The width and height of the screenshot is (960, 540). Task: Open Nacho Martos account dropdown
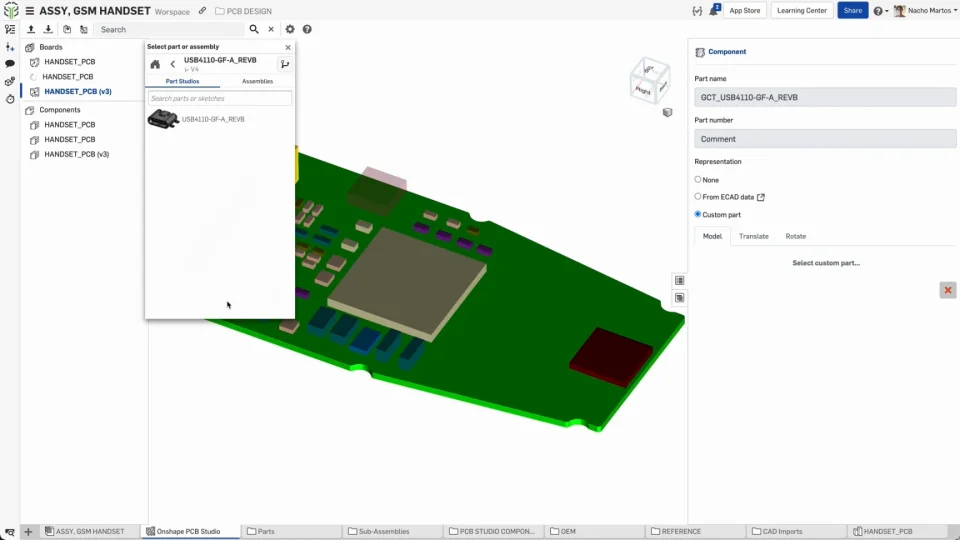pos(926,10)
